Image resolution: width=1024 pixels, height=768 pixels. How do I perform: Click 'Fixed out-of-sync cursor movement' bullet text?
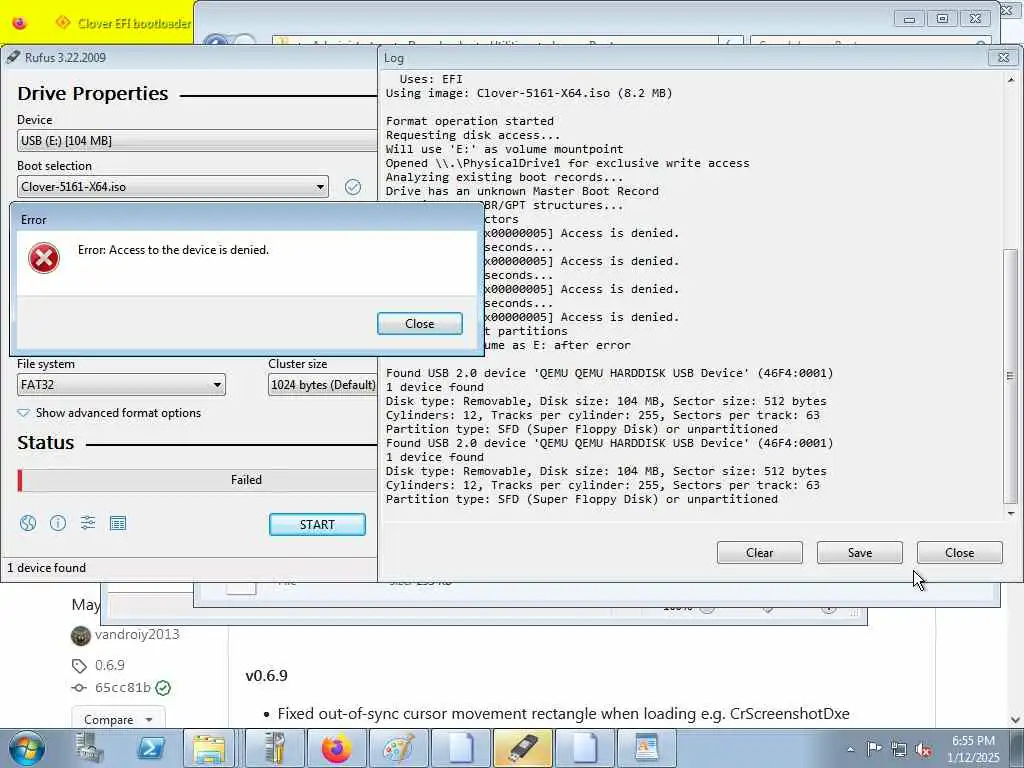(564, 714)
